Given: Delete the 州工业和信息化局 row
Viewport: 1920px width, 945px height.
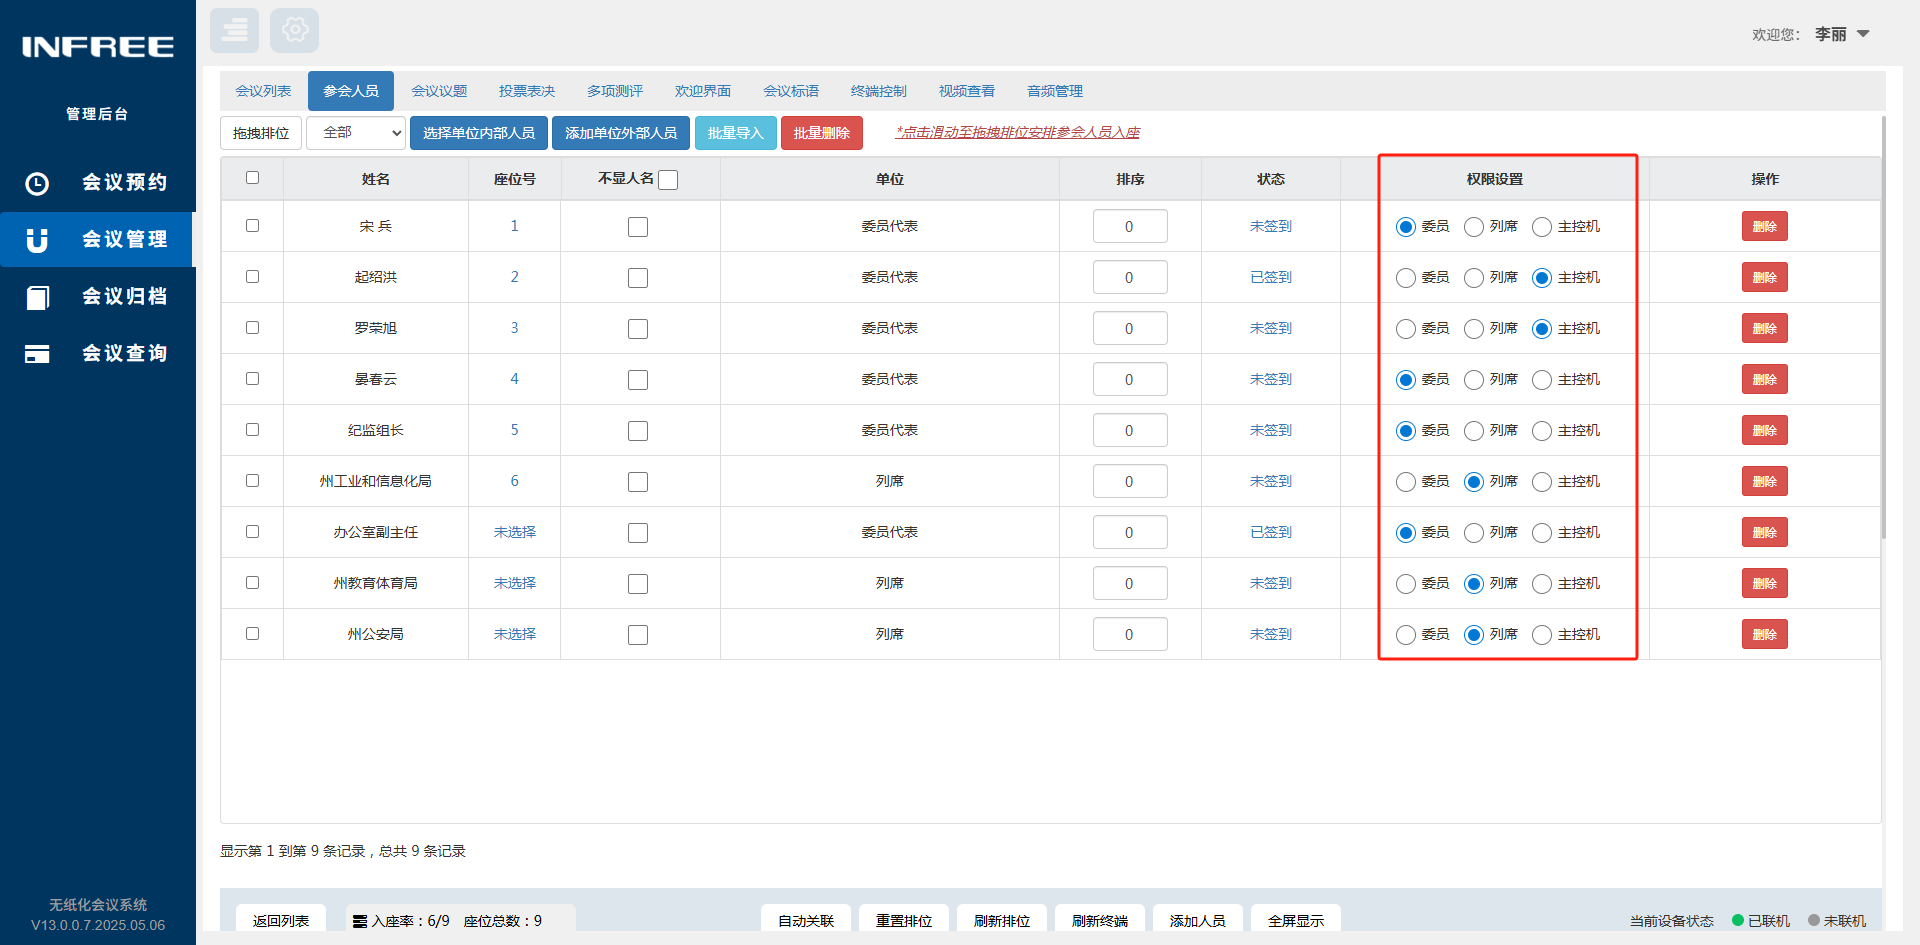Looking at the screenshot, I should (x=1765, y=482).
